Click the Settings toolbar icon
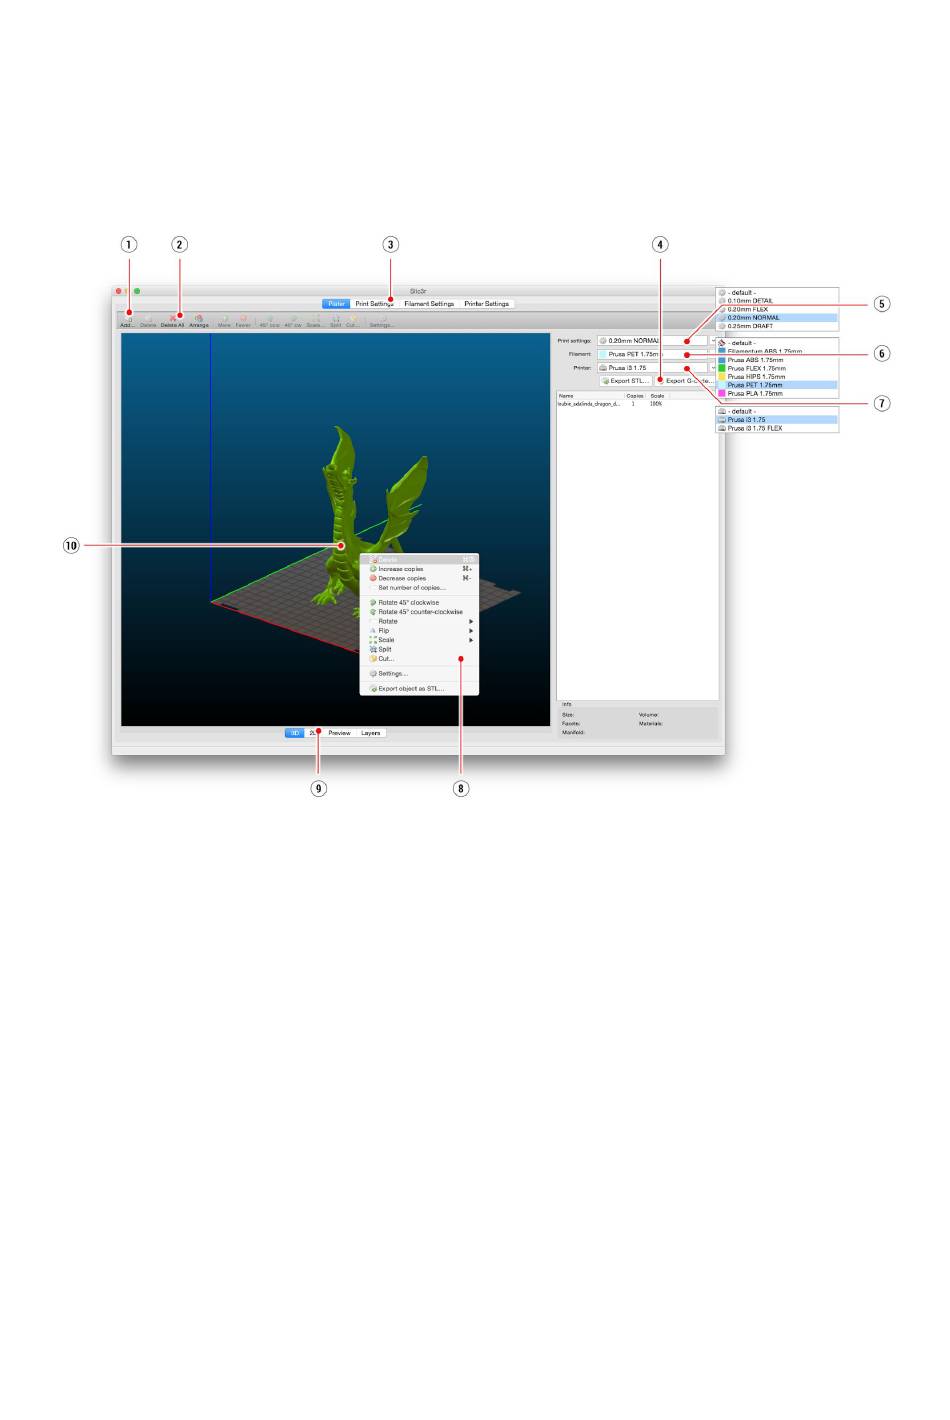The width and height of the screenshot is (950, 1420). pos(381,321)
